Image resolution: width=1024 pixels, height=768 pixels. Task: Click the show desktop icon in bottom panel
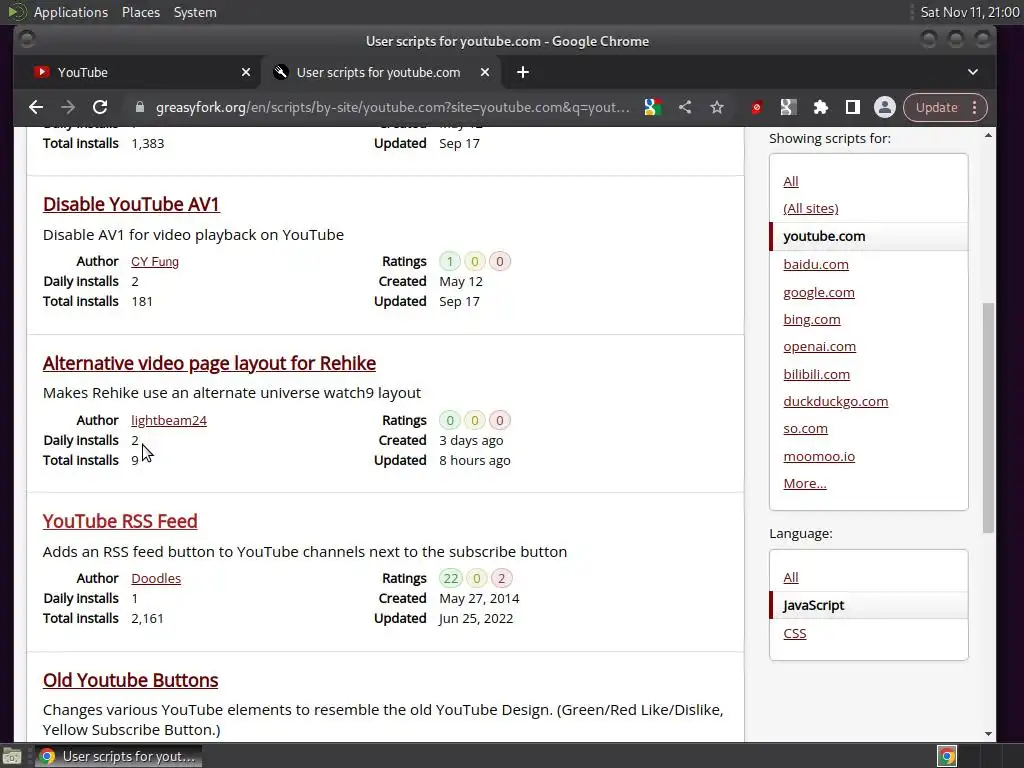pos(12,756)
